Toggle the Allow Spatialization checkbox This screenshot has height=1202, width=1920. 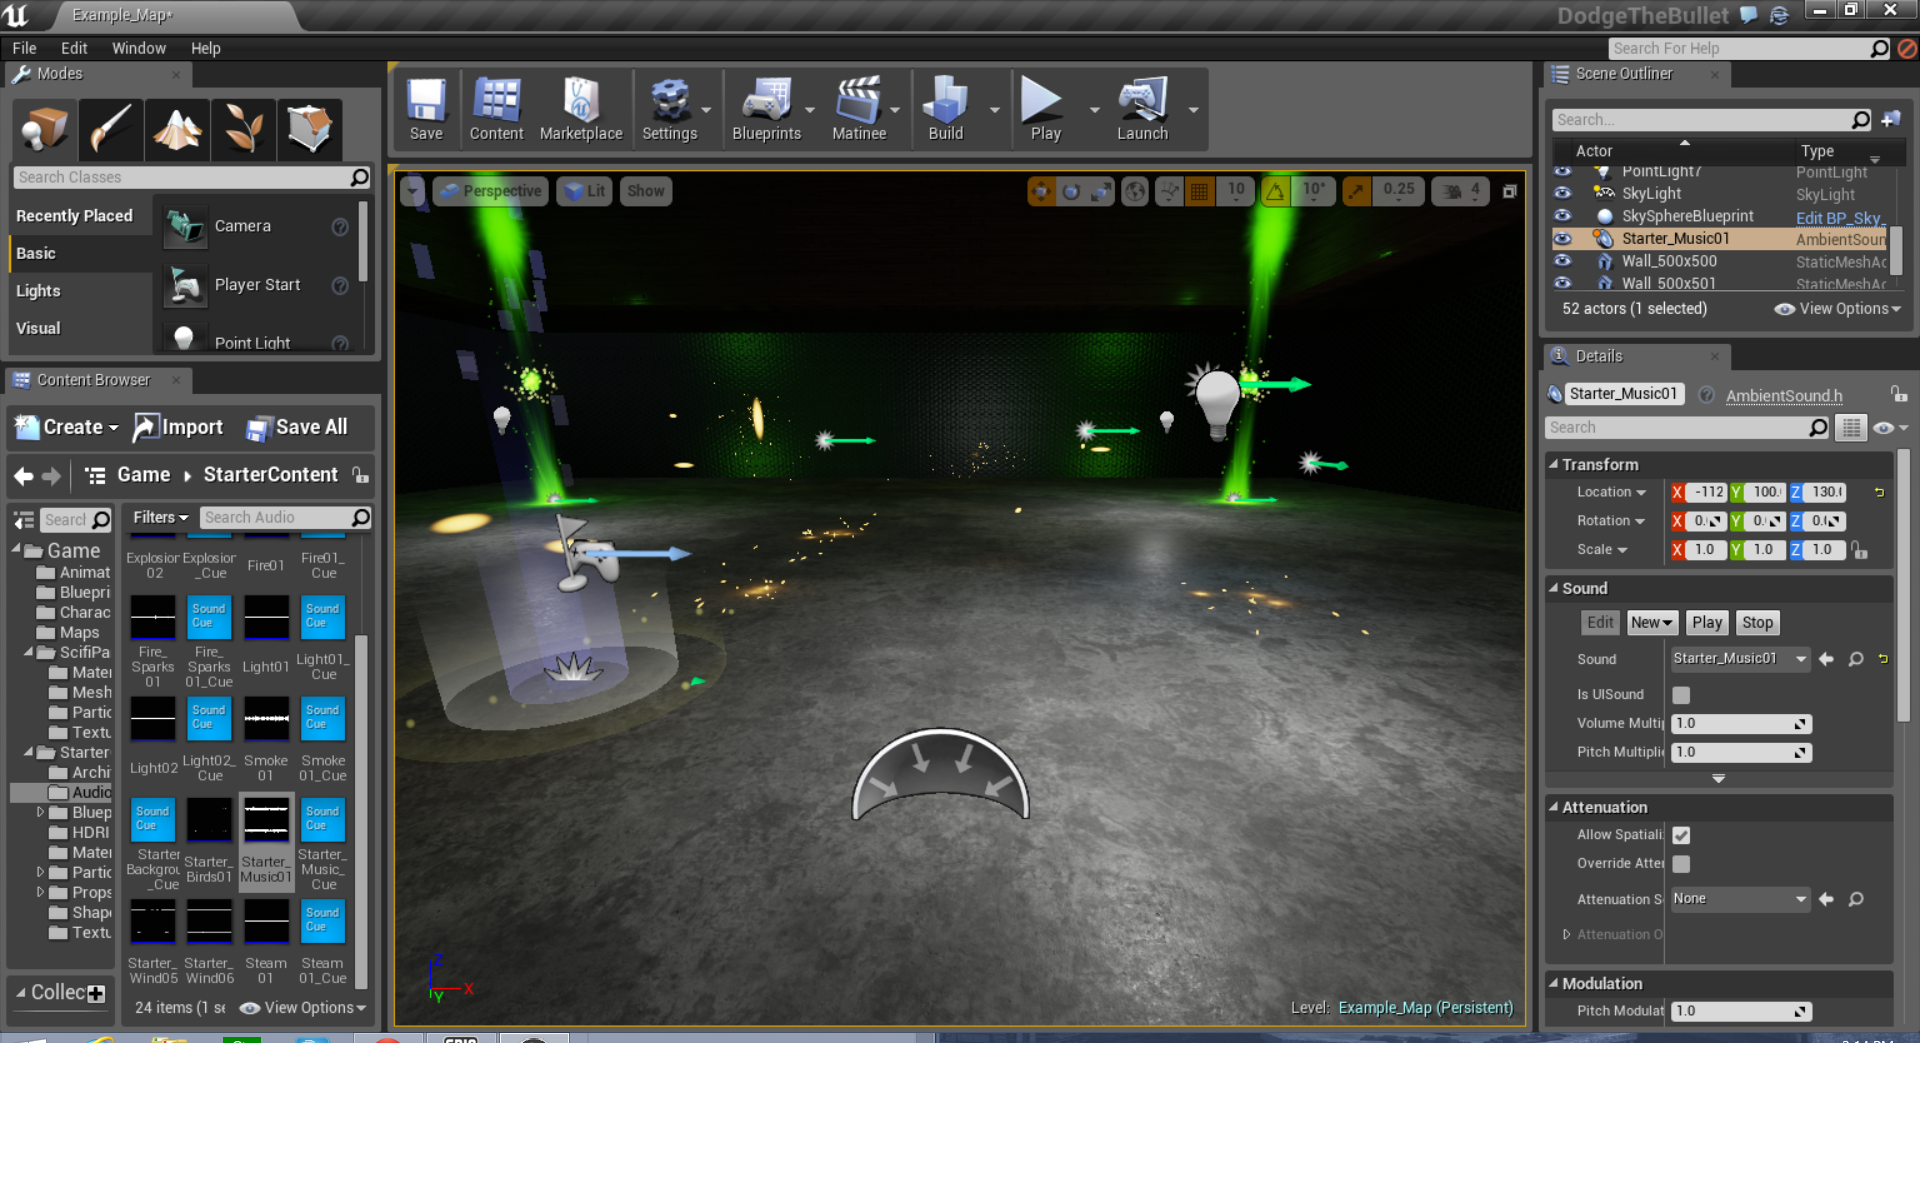click(x=1681, y=835)
